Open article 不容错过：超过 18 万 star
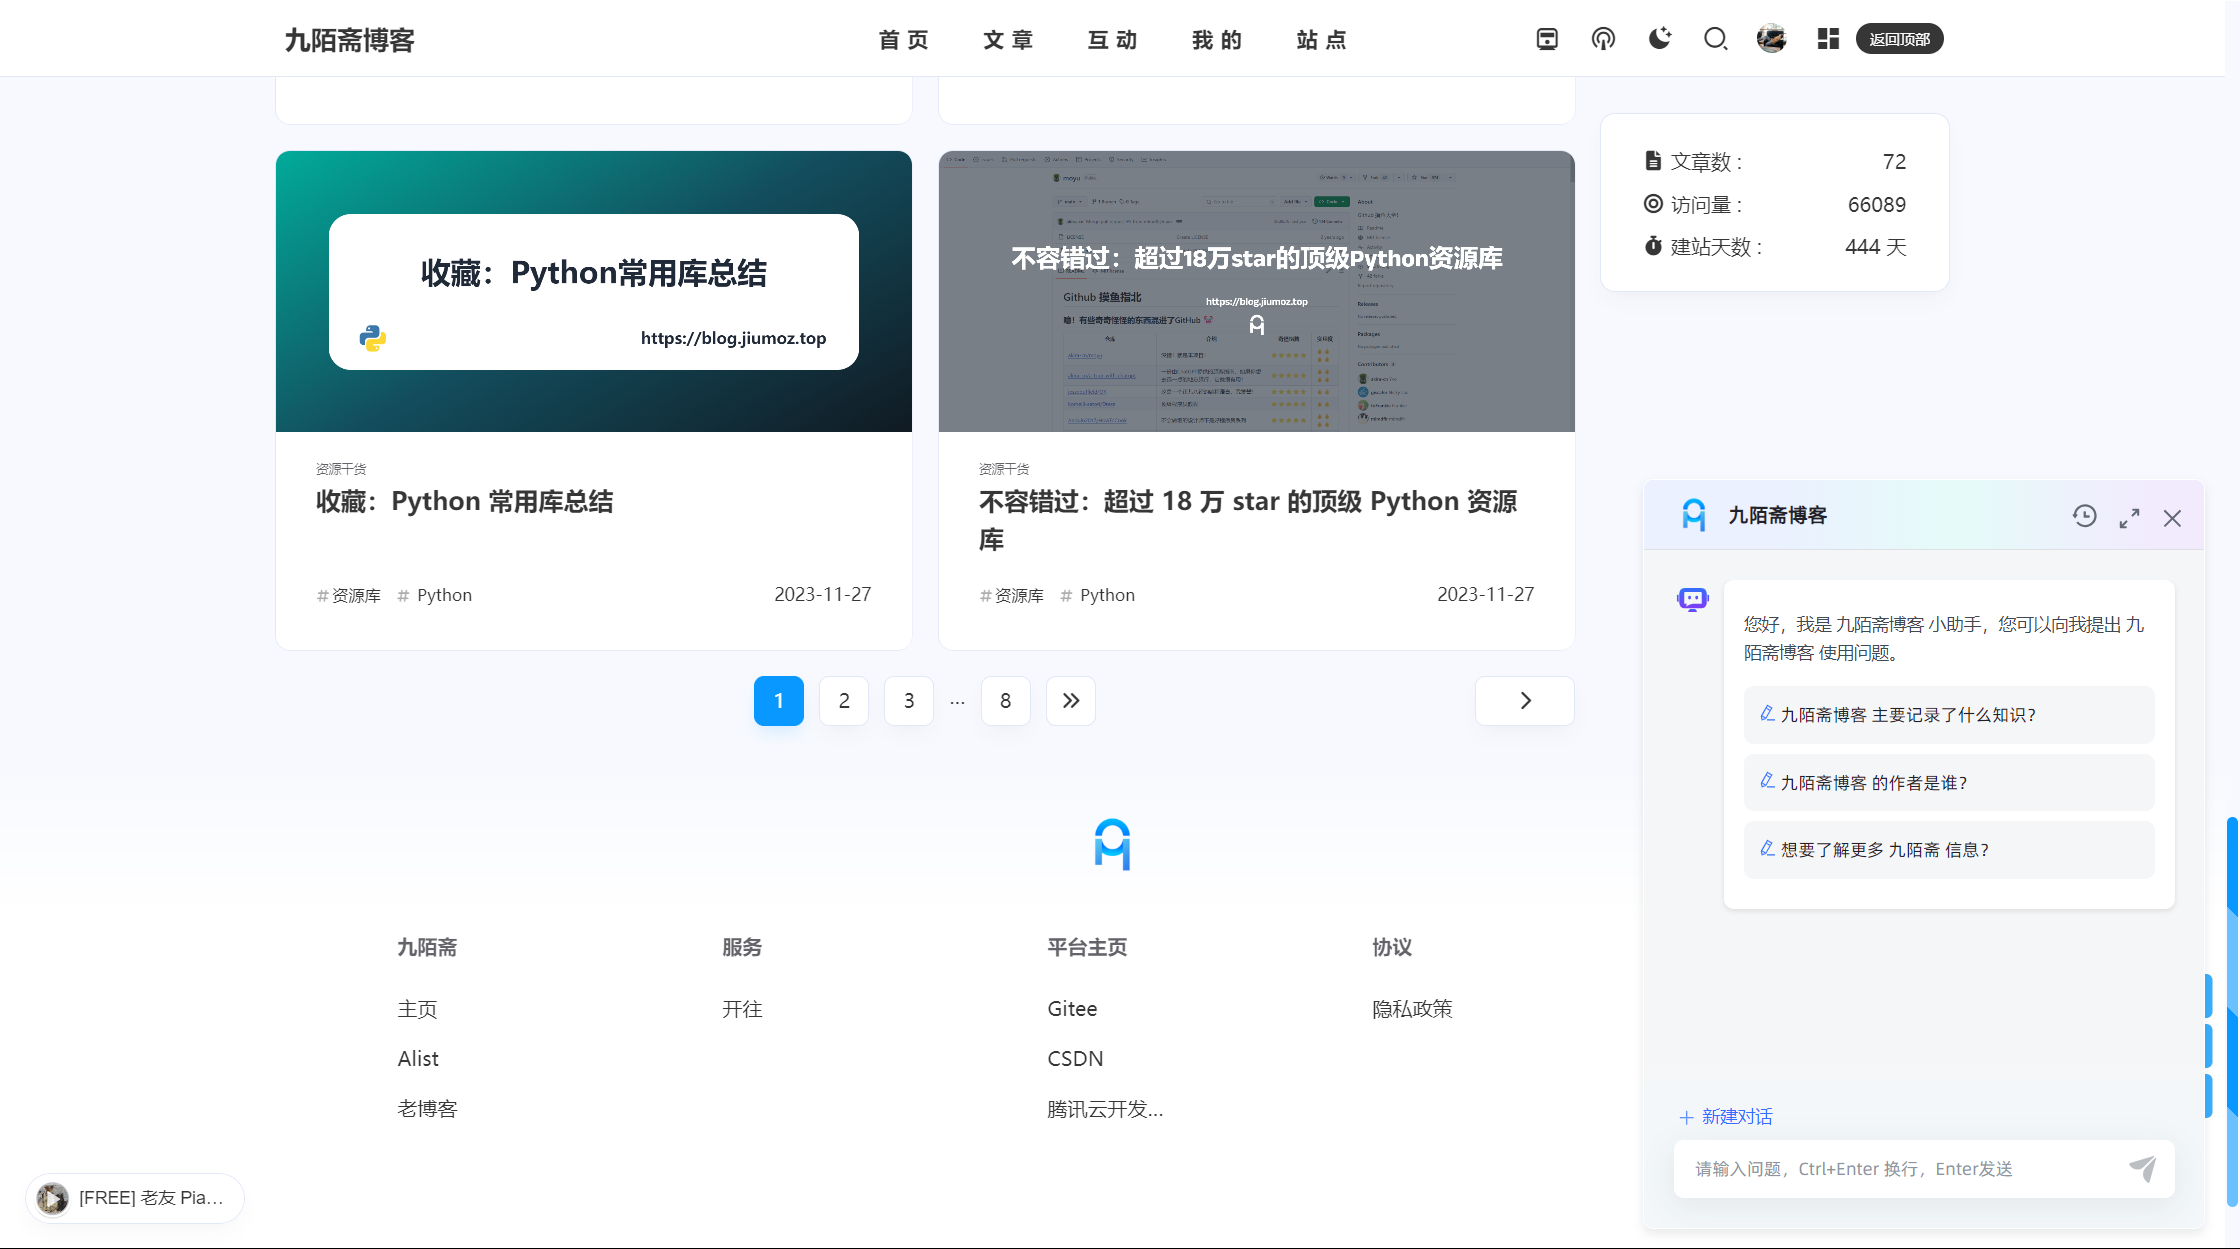The image size is (2240, 1249). coord(1248,520)
